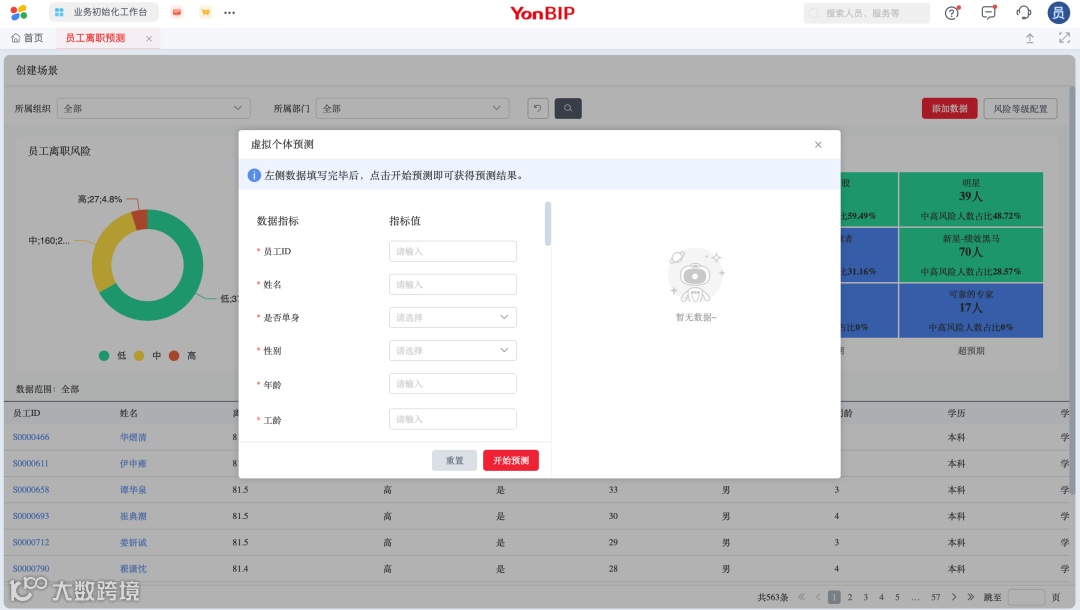Click the upload arrow icon below the header
Screen dimensions: 1080x610
click(1030, 39)
